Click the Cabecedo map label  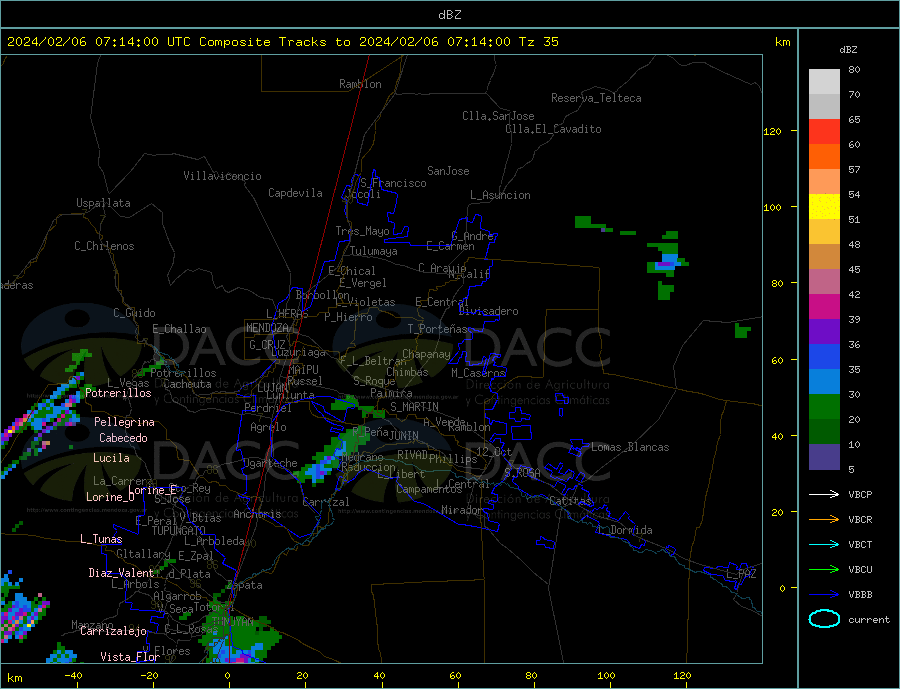pos(123,438)
